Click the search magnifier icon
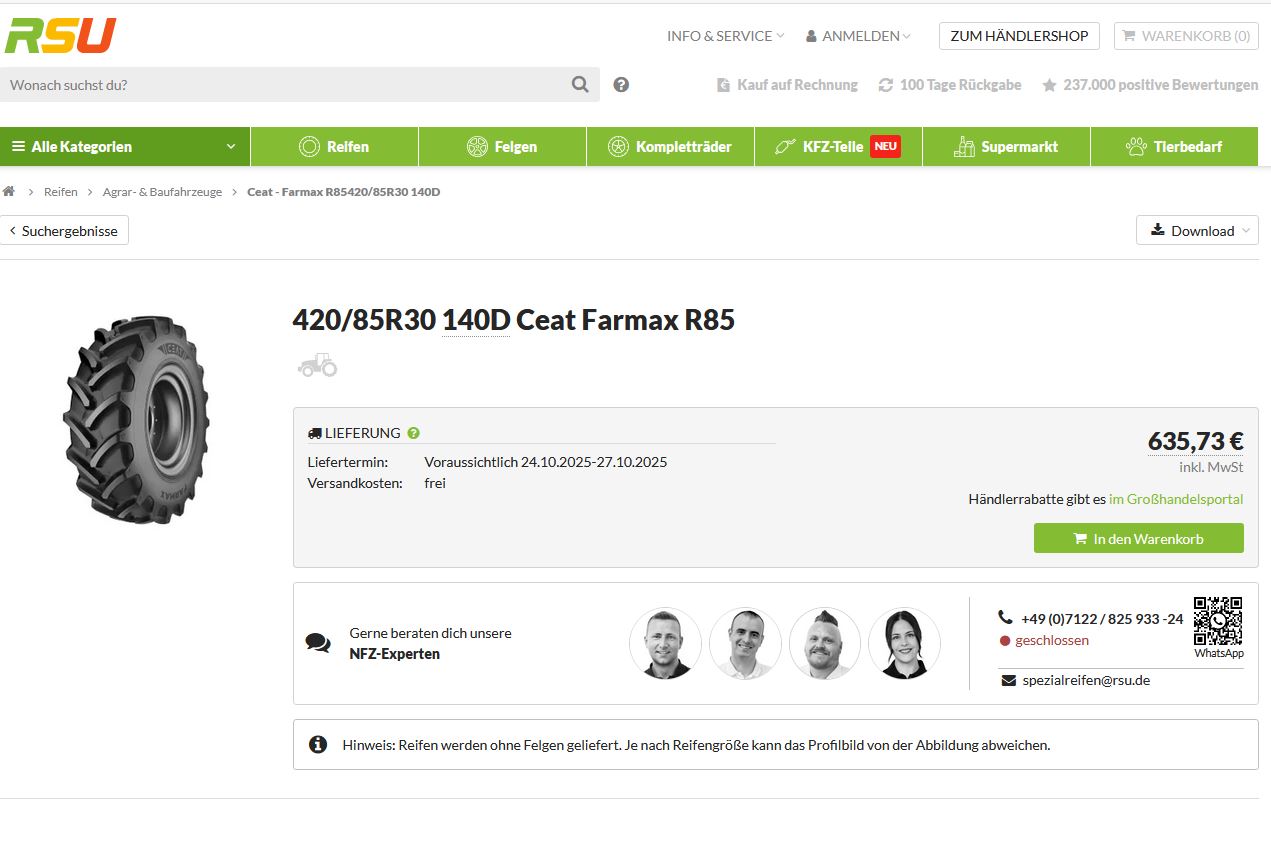Image resolution: width=1271 pixels, height=849 pixels. [x=580, y=85]
